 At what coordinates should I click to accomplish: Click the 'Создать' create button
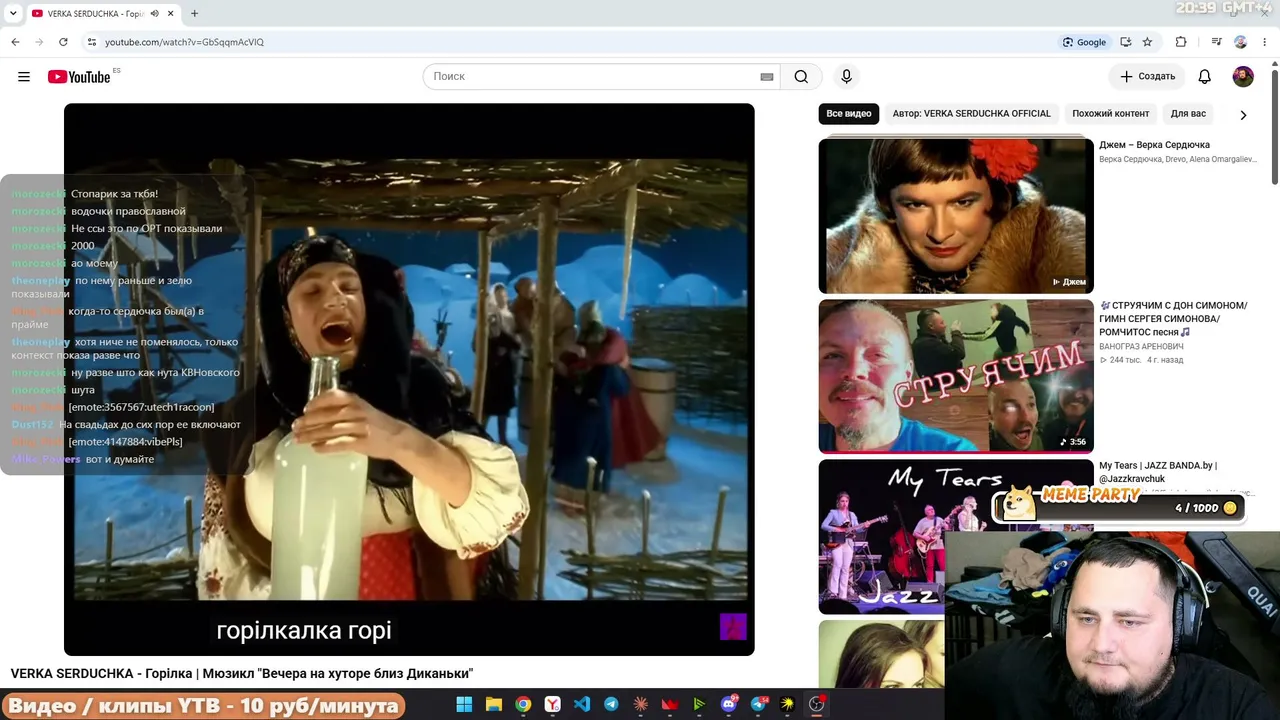click(1148, 77)
